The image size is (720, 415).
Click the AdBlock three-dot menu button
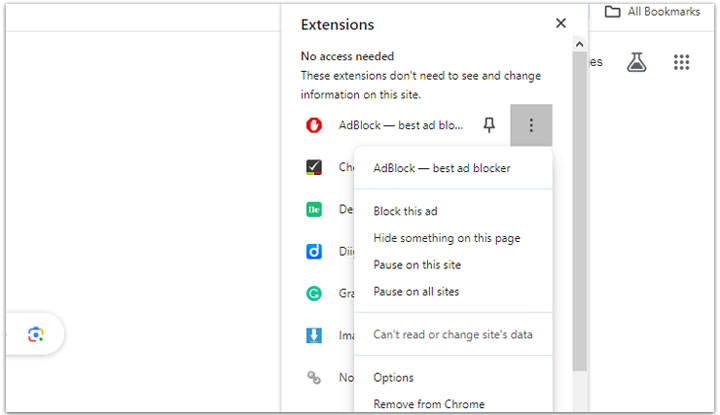pyautogui.click(x=531, y=125)
